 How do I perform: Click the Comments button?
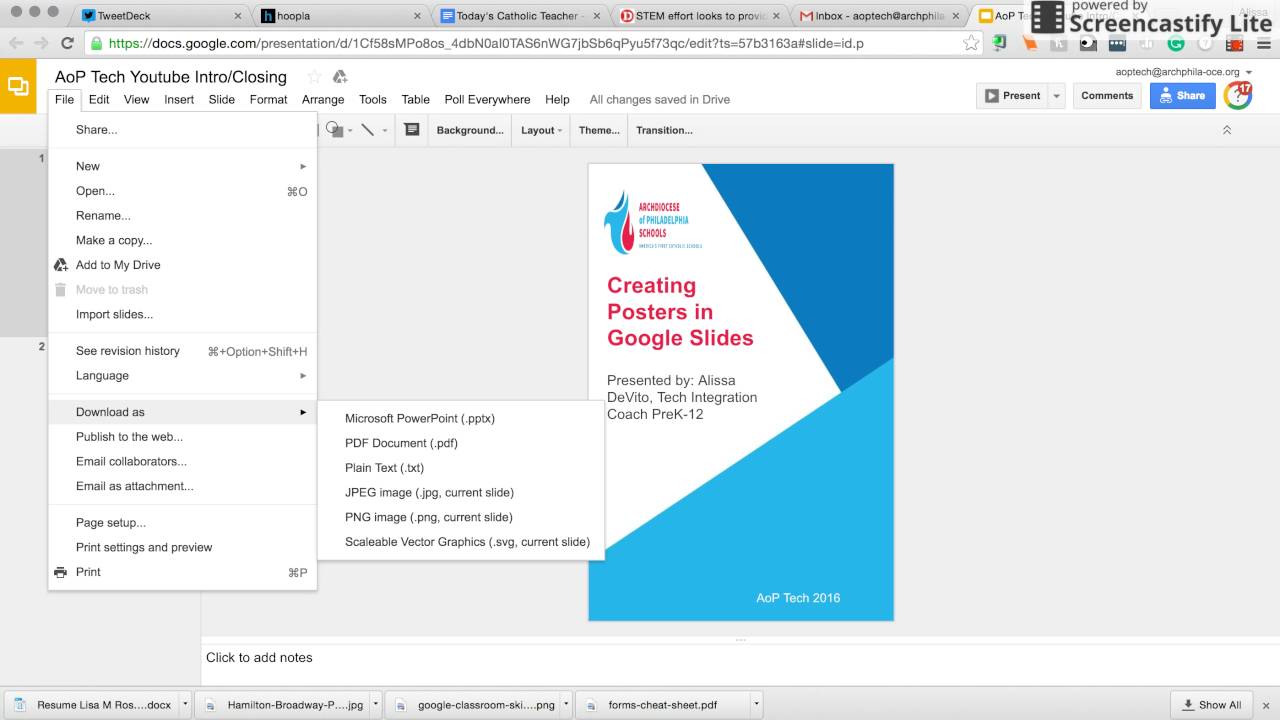click(x=1107, y=96)
